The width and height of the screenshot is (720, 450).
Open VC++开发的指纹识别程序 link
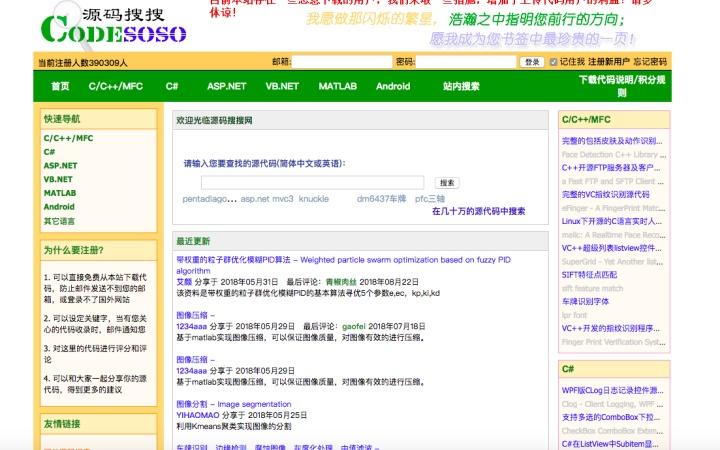point(611,328)
